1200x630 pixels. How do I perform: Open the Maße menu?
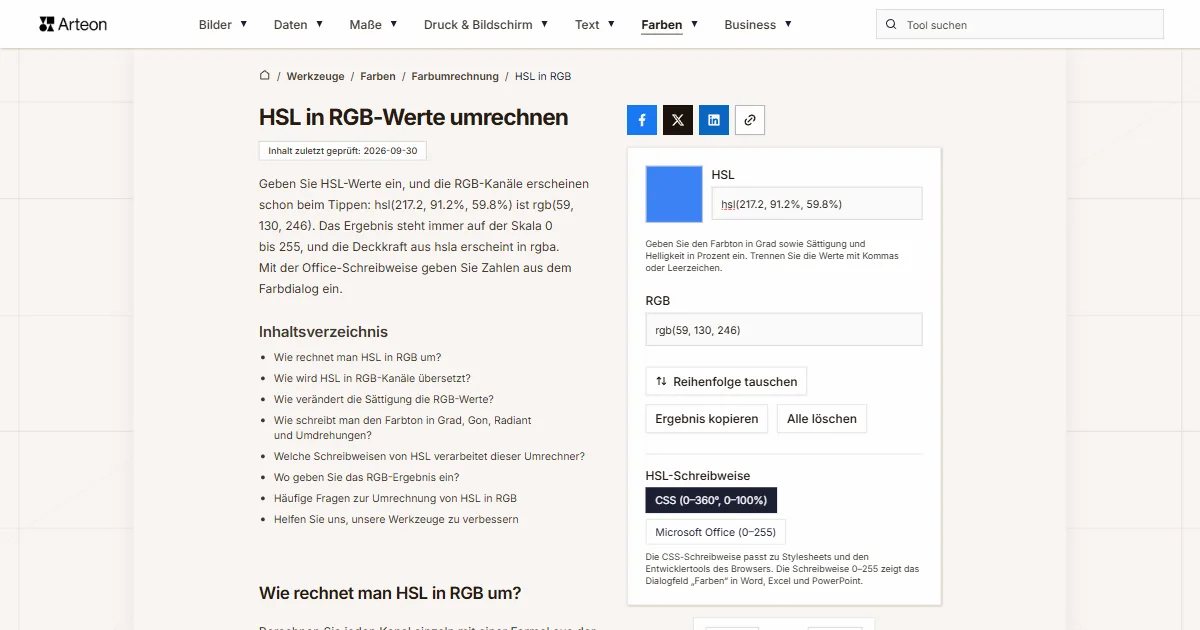(x=366, y=25)
